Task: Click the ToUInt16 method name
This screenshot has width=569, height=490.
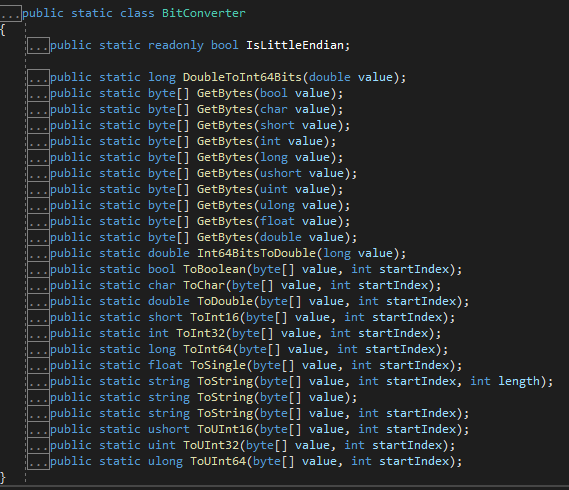Action: [225, 429]
